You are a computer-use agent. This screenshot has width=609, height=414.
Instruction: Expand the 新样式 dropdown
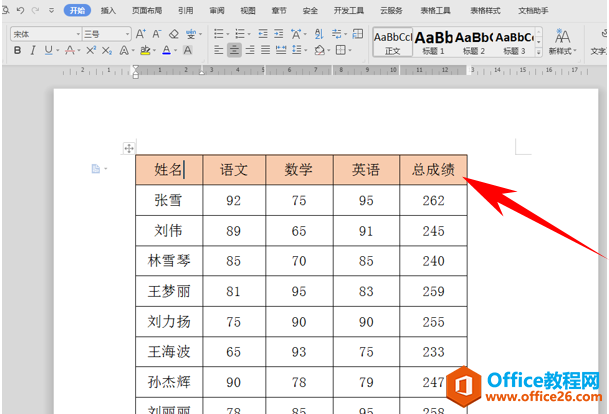562,50
